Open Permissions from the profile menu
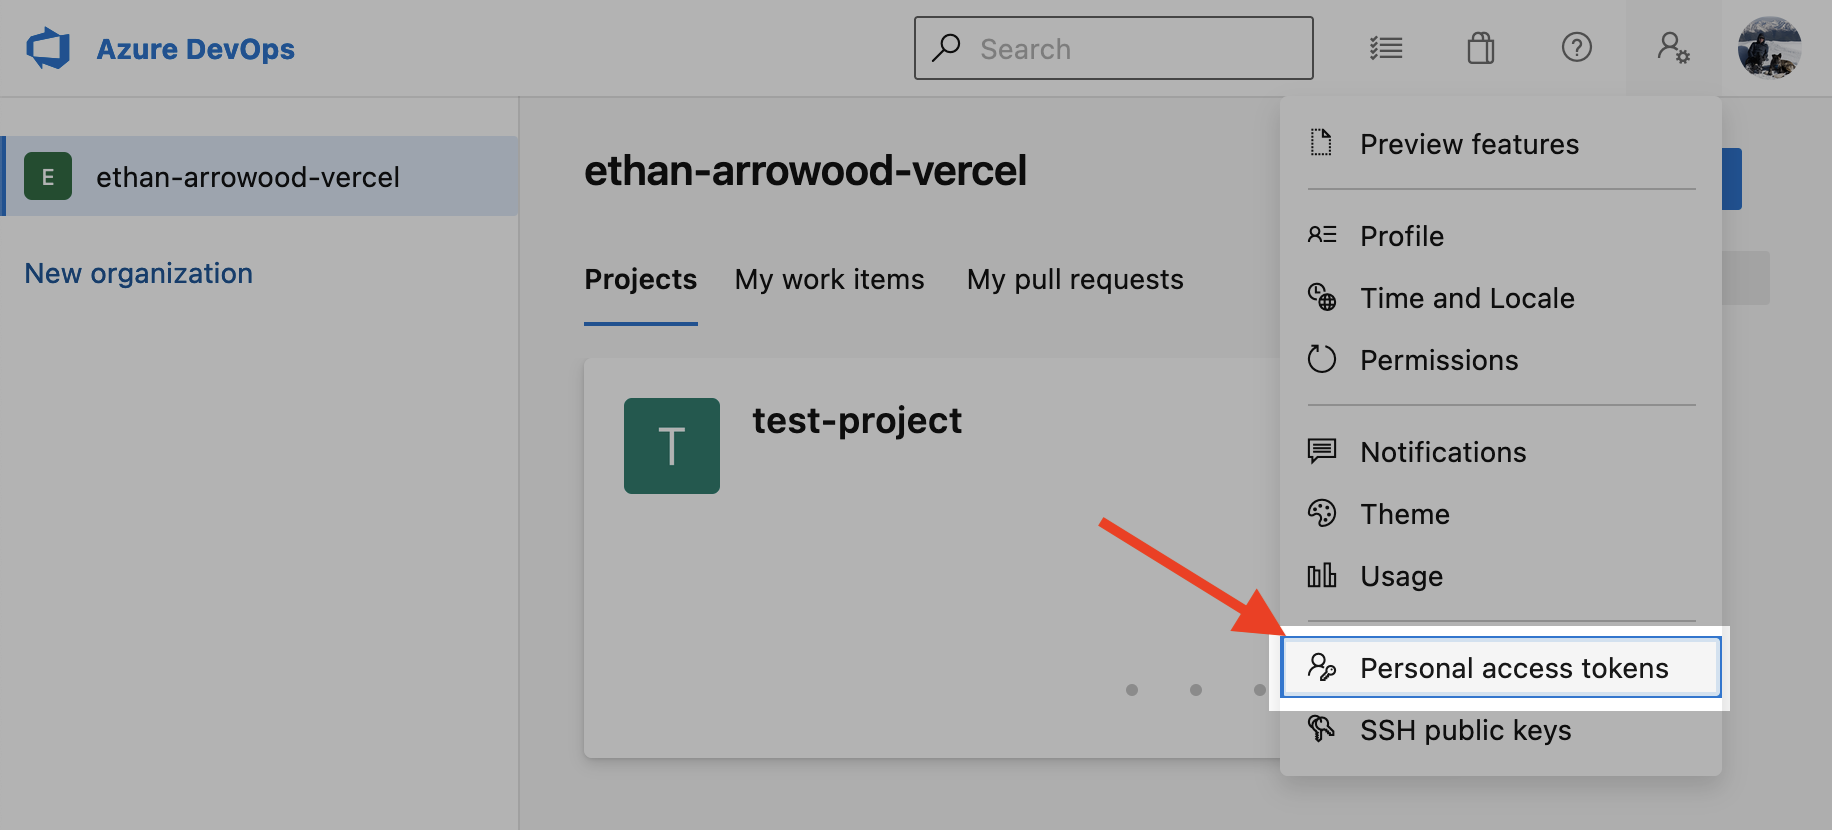Viewport: 1832px width, 830px height. click(x=1439, y=359)
